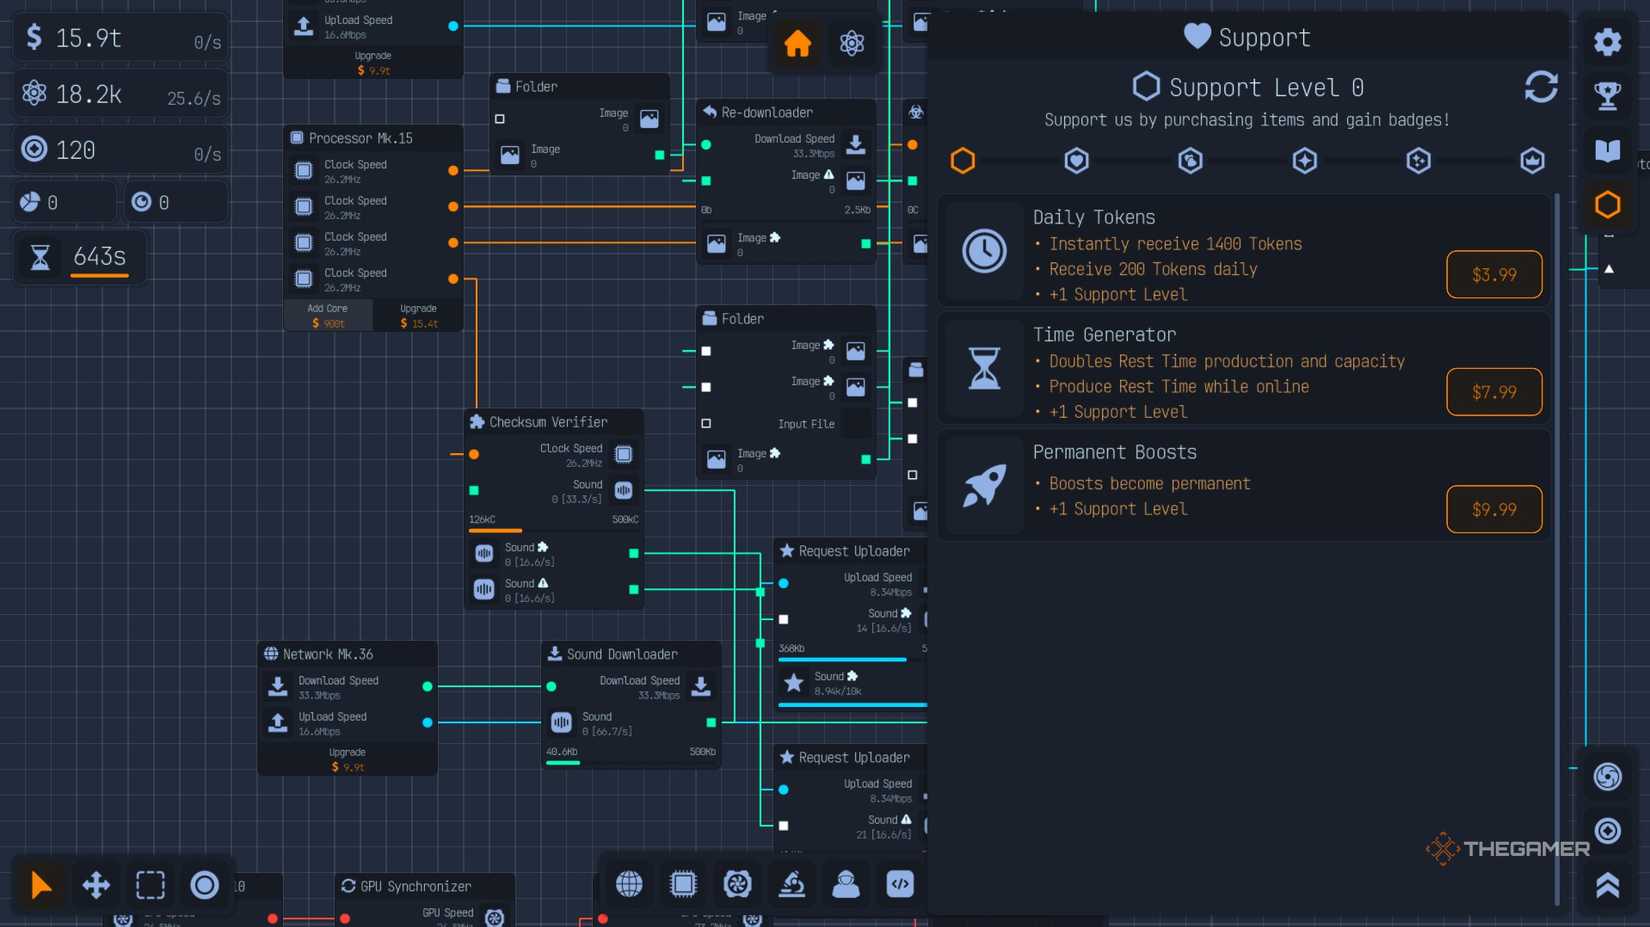This screenshot has height=927, width=1650.
Task: Open the atom research icon beside Home
Action: [852, 44]
